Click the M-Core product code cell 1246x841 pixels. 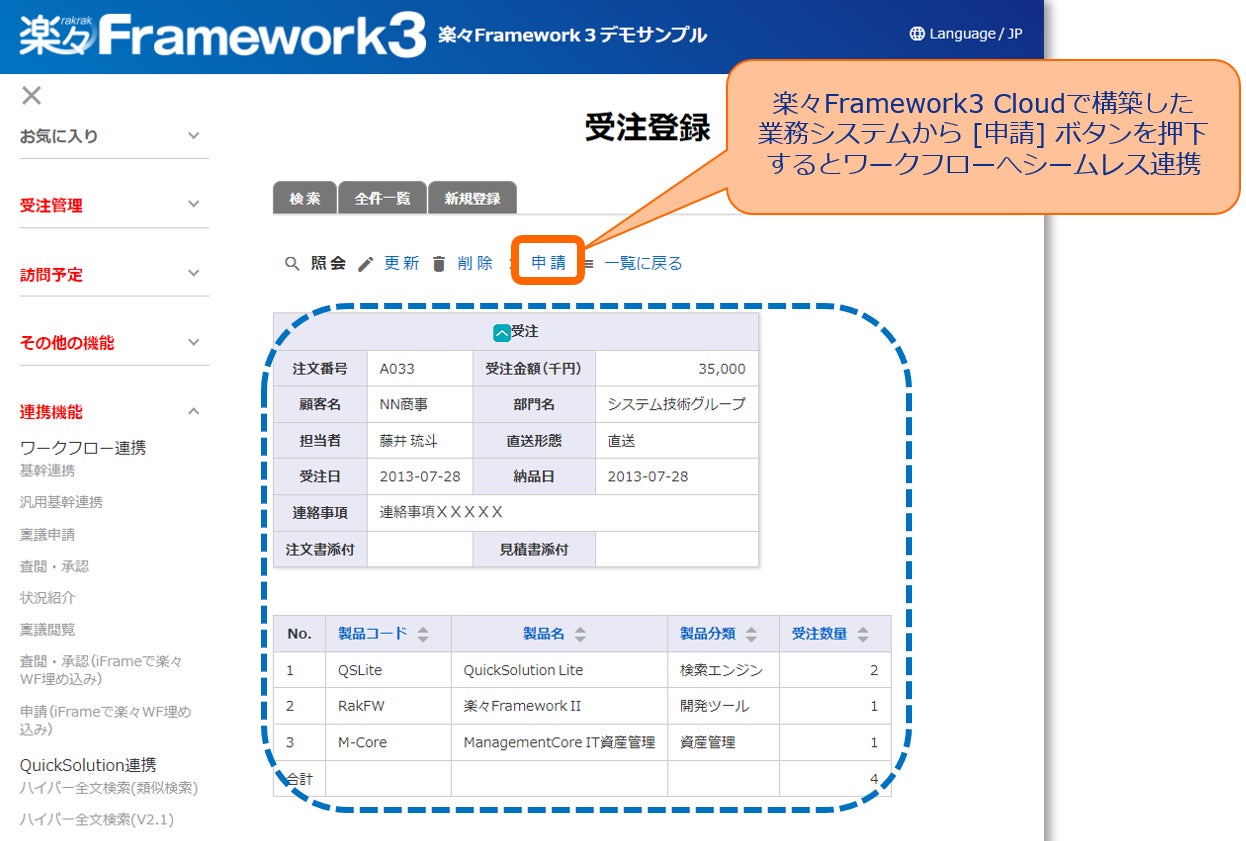[388, 742]
